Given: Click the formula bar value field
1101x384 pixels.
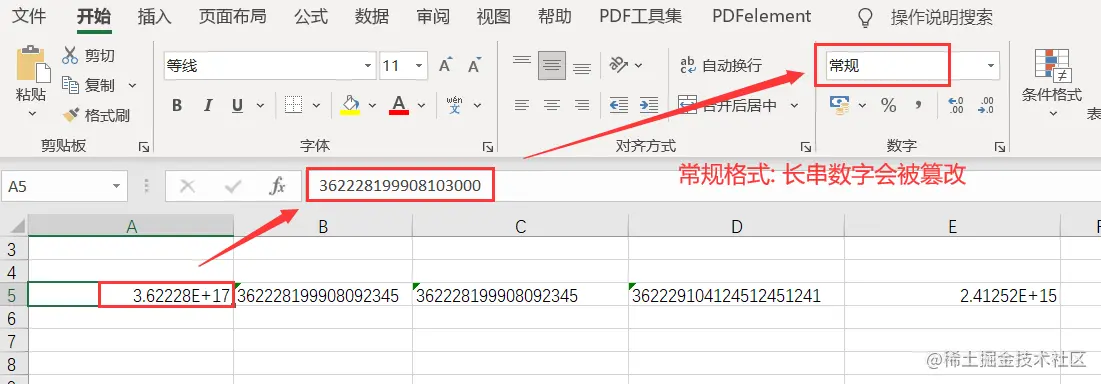Looking at the screenshot, I should pos(702,186).
